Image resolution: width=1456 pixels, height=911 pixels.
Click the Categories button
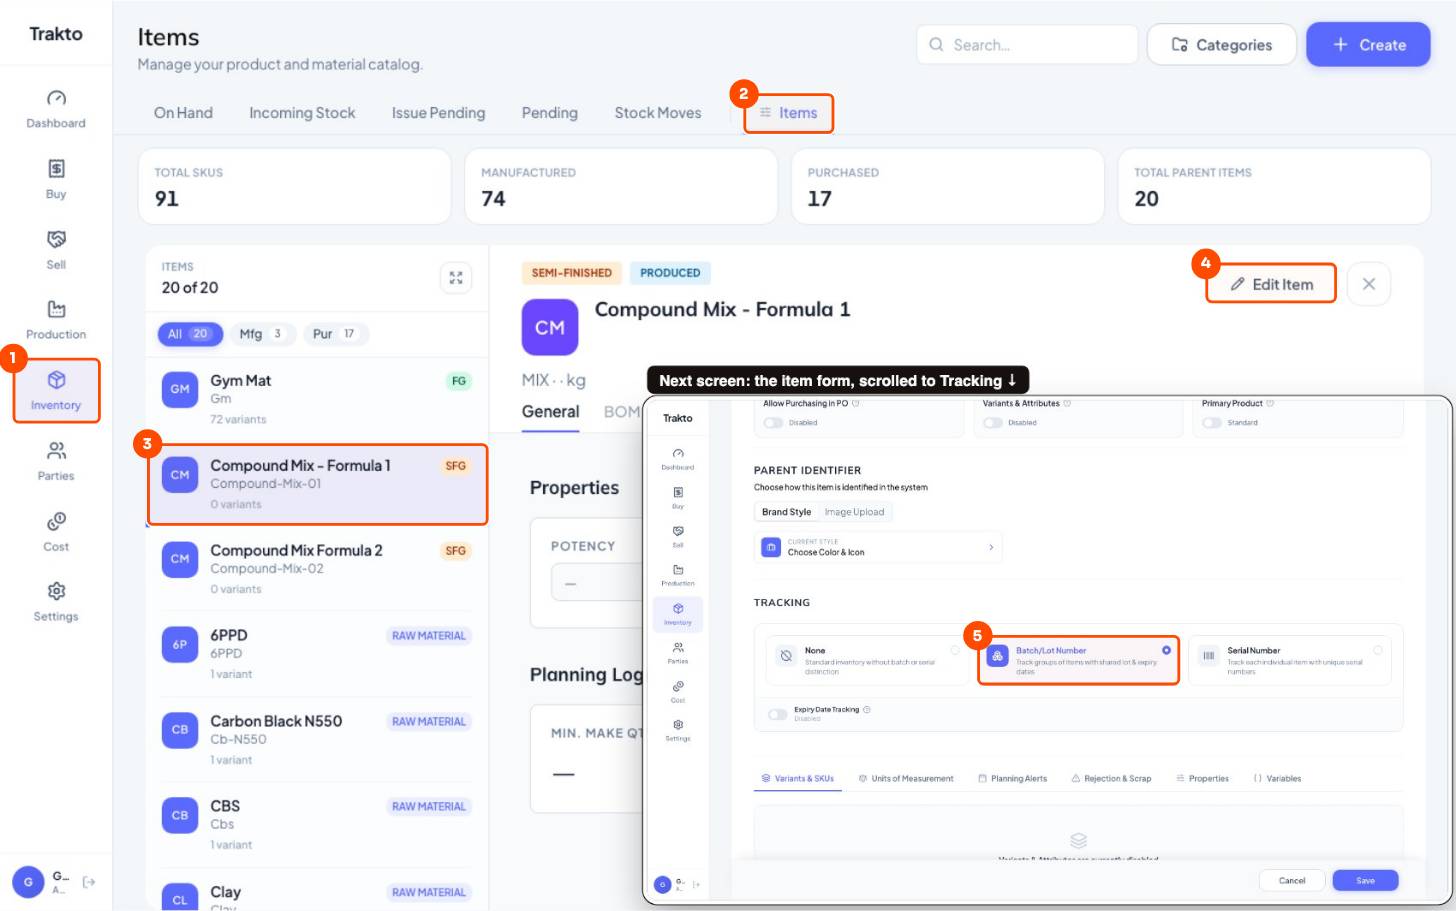tap(1222, 45)
